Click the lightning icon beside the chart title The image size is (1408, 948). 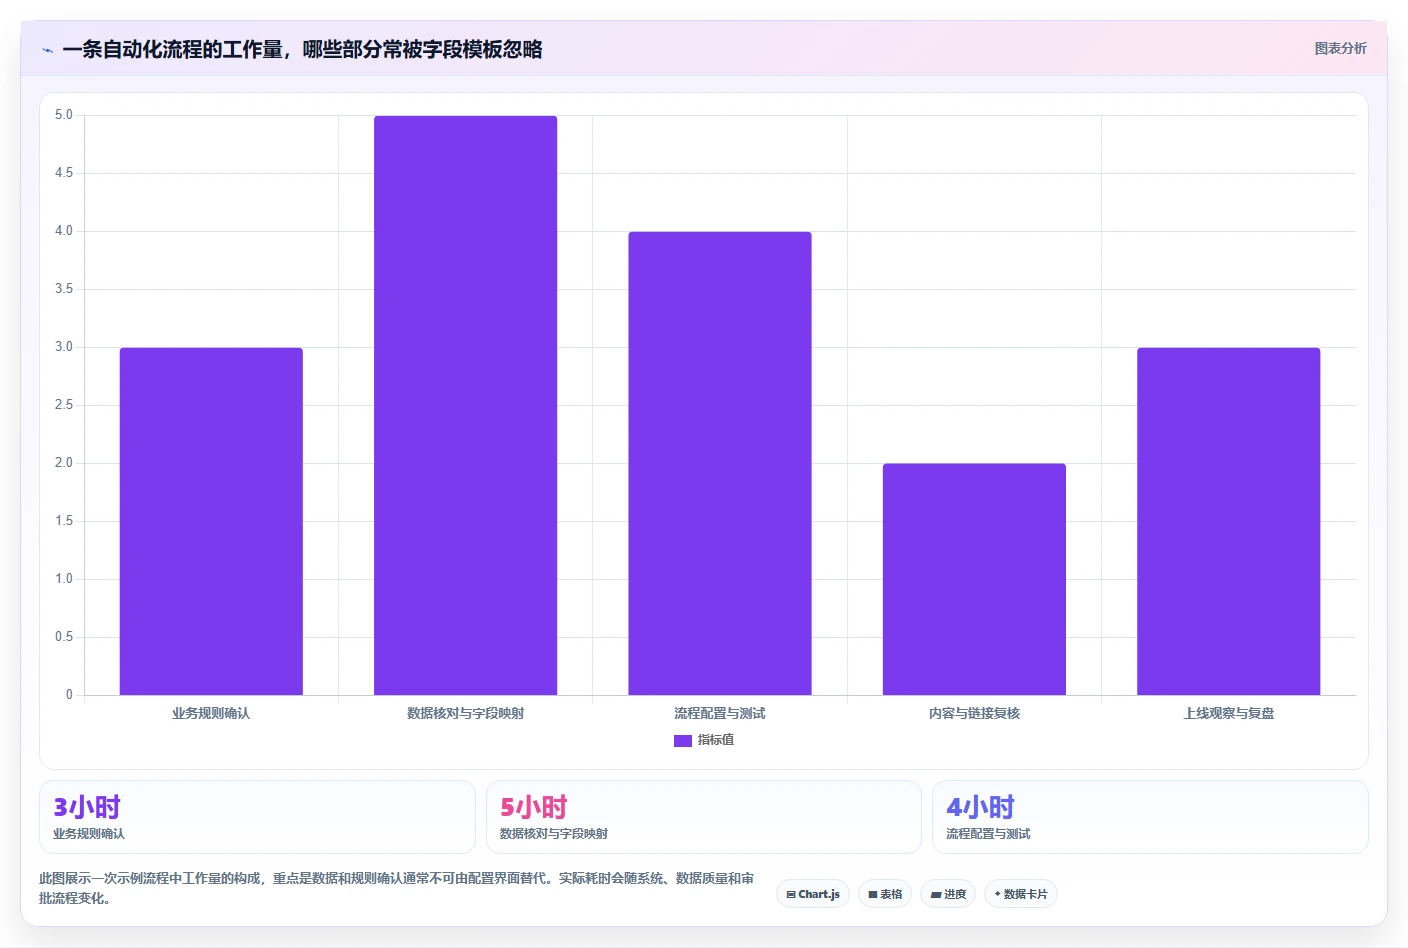click(x=47, y=50)
